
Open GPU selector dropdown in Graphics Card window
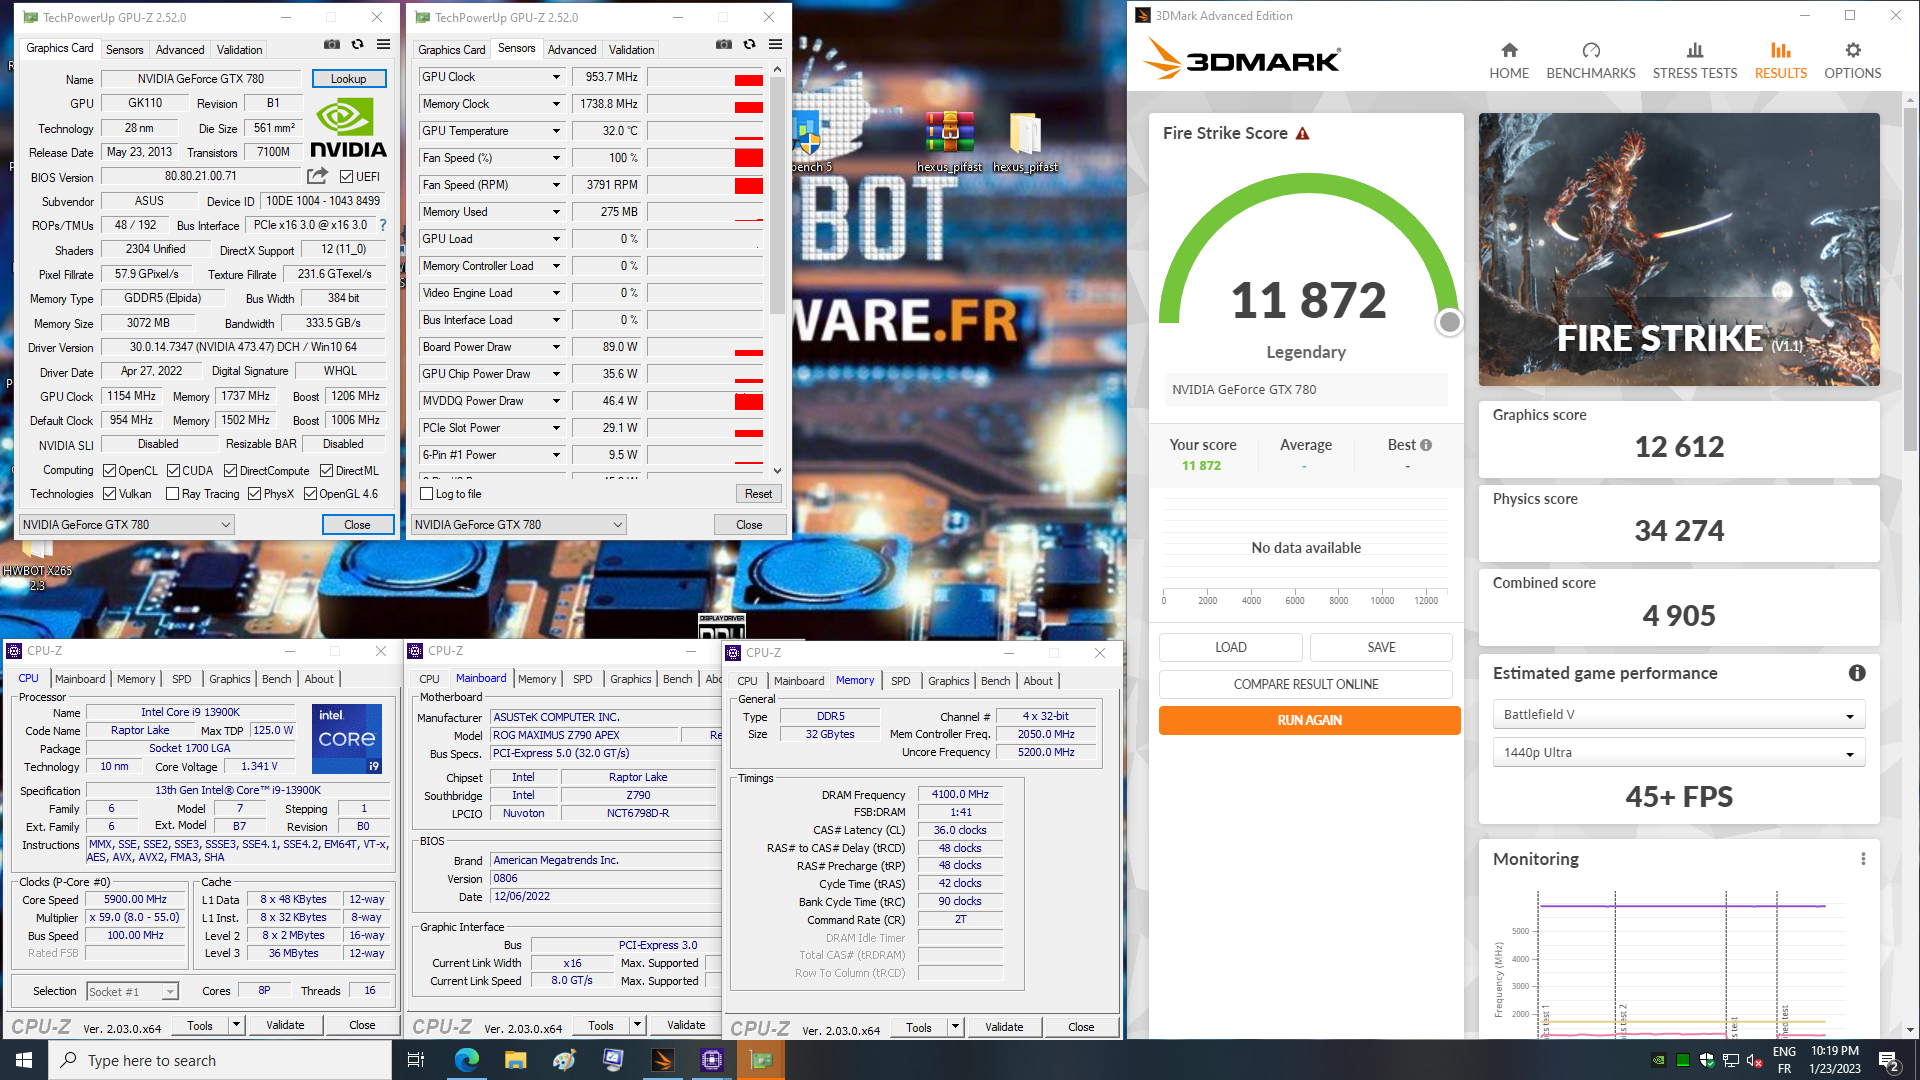127,524
